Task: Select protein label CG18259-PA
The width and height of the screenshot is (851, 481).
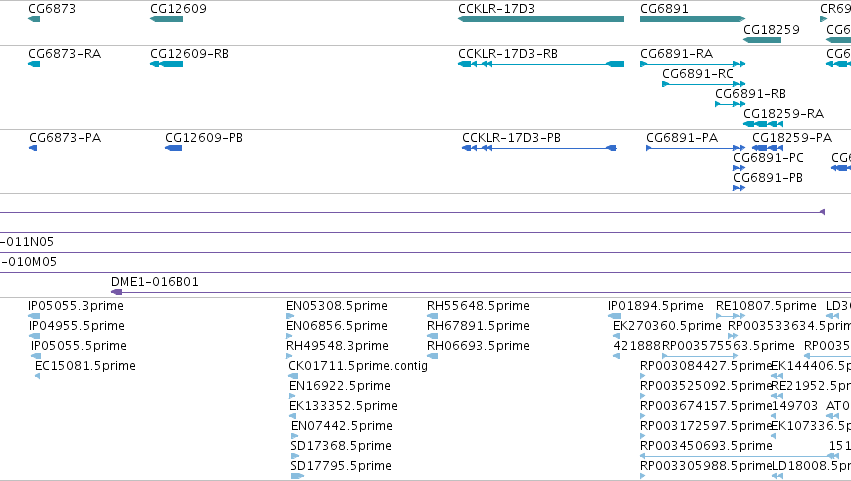Action: (792, 138)
